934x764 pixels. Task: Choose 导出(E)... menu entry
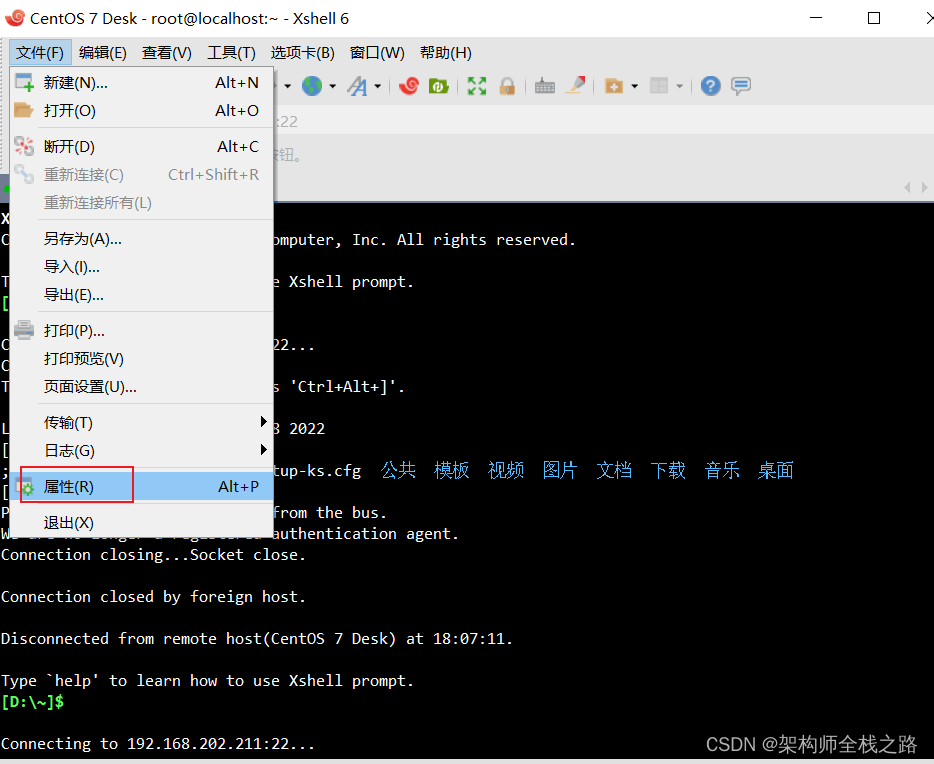pyautogui.click(x=142, y=295)
